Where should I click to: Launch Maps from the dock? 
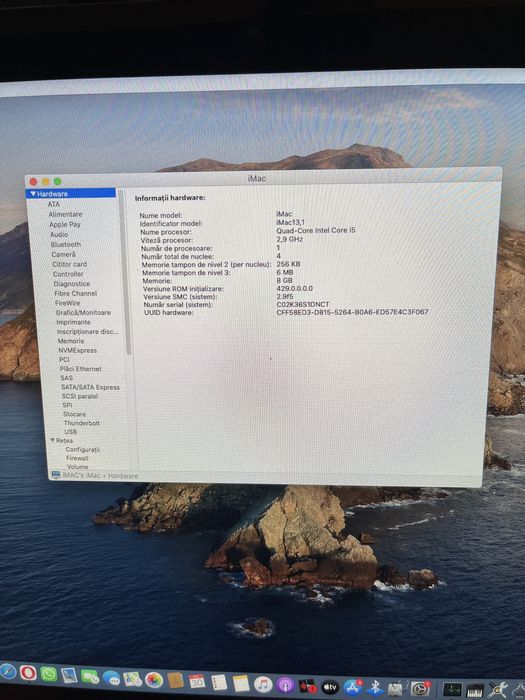pyautogui.click(x=133, y=679)
